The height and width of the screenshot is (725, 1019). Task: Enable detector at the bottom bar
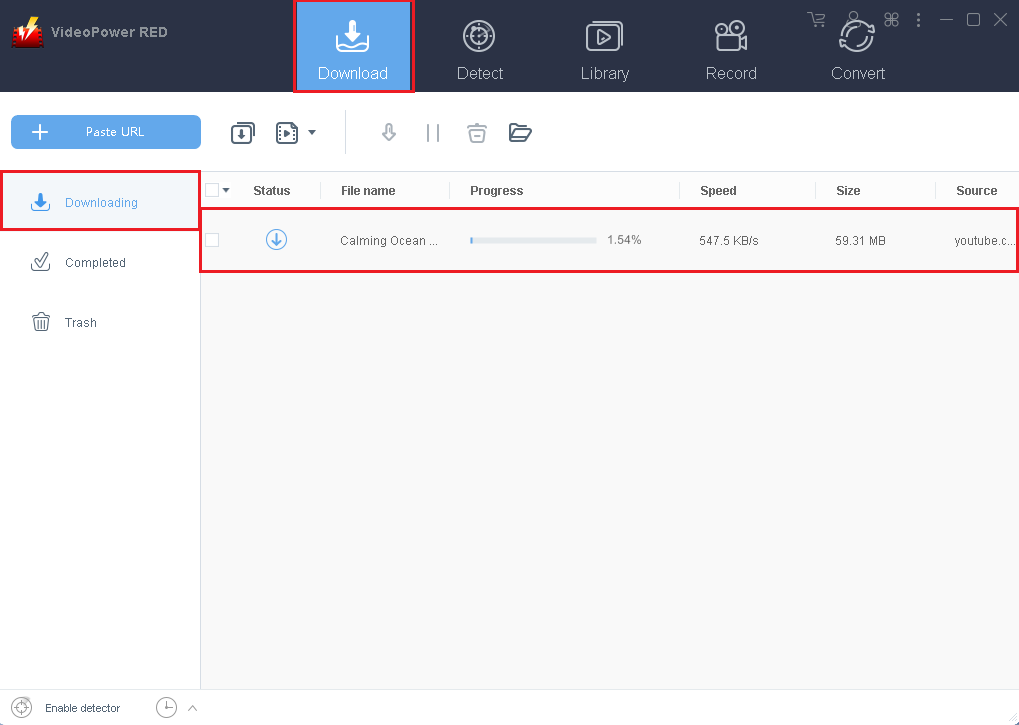click(x=23, y=707)
